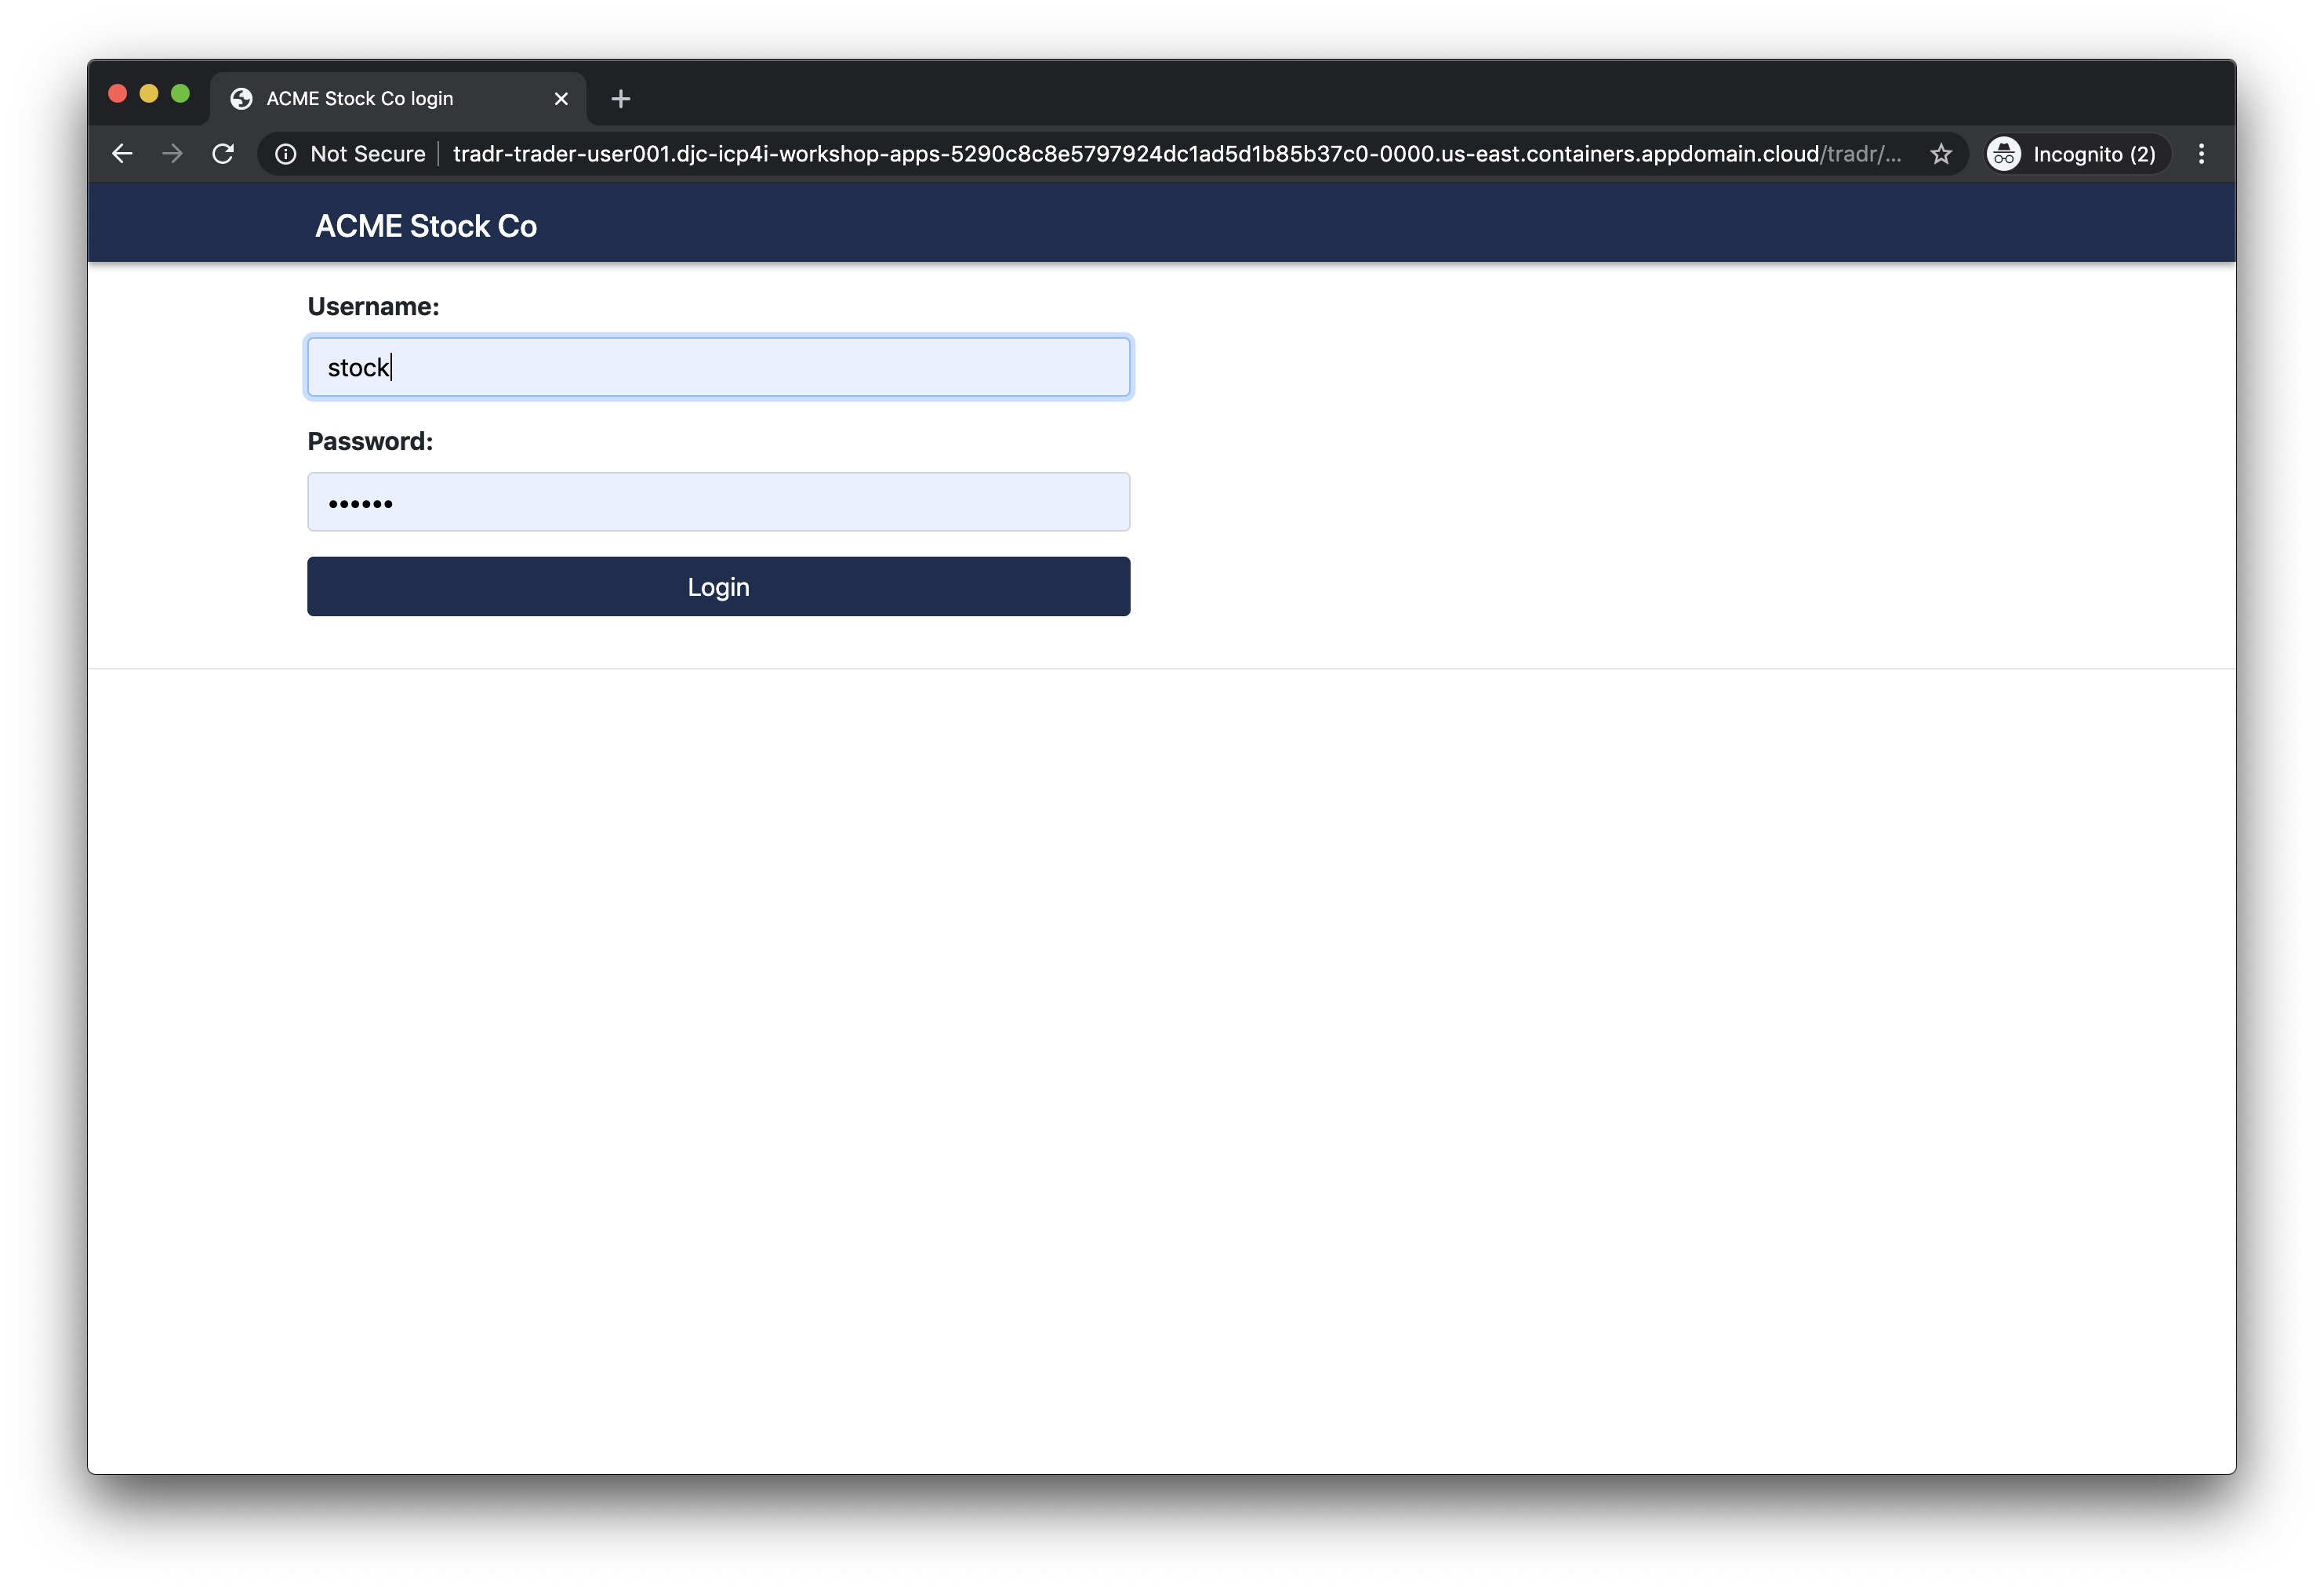Click the Login button
Screen dimensions: 2324x1590
(x=718, y=587)
